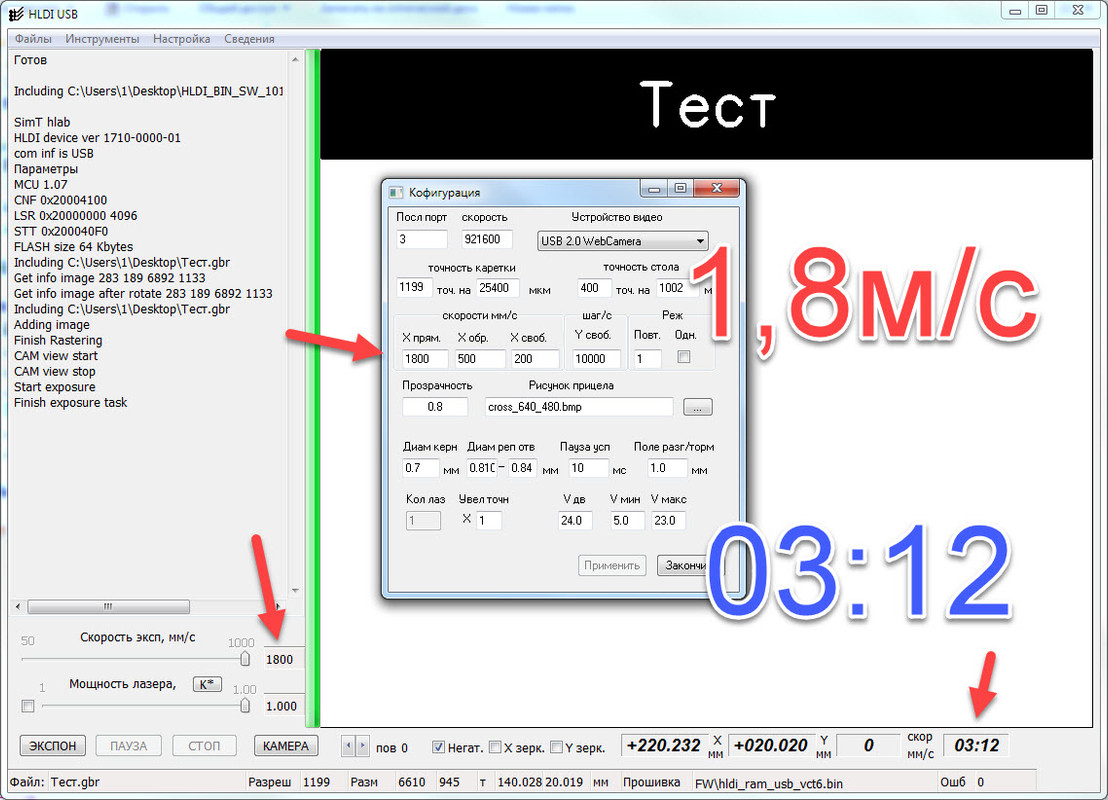Image resolution: width=1108 pixels, height=800 pixels.
Task: Click the horizontal scrollbar of the log panel
Action: point(108,606)
